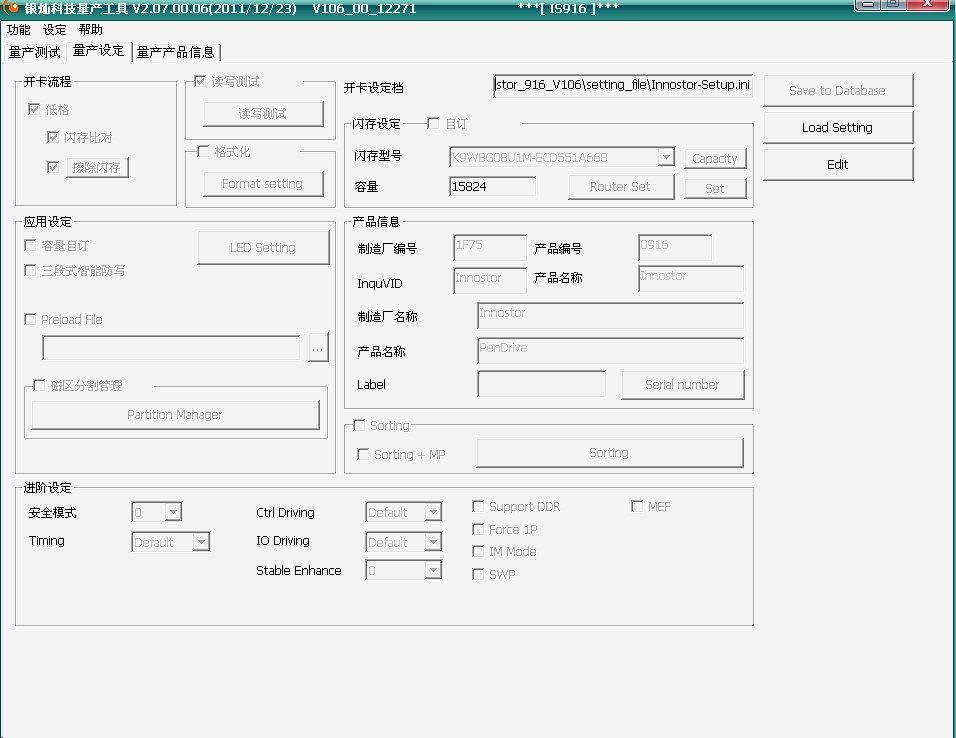Viewport: 956px width, 738px height.
Task: Click the 容量 capacity input field
Action: click(x=492, y=187)
